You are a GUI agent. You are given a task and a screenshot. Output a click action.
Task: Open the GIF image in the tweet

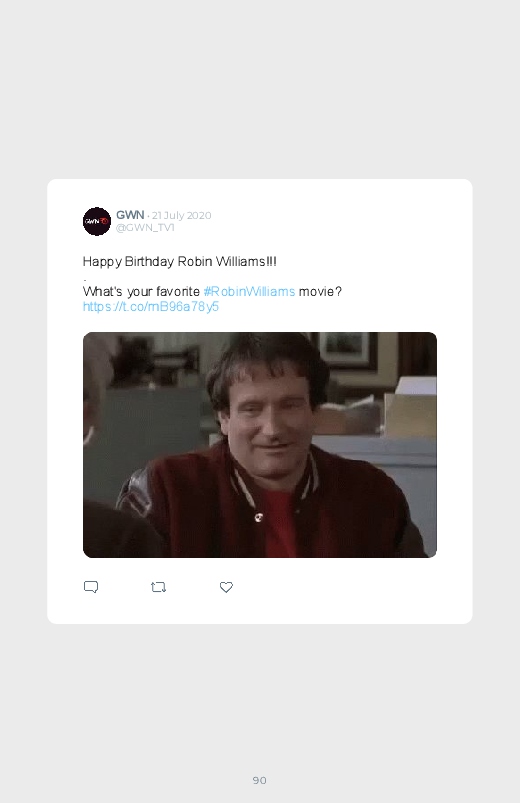coord(260,445)
